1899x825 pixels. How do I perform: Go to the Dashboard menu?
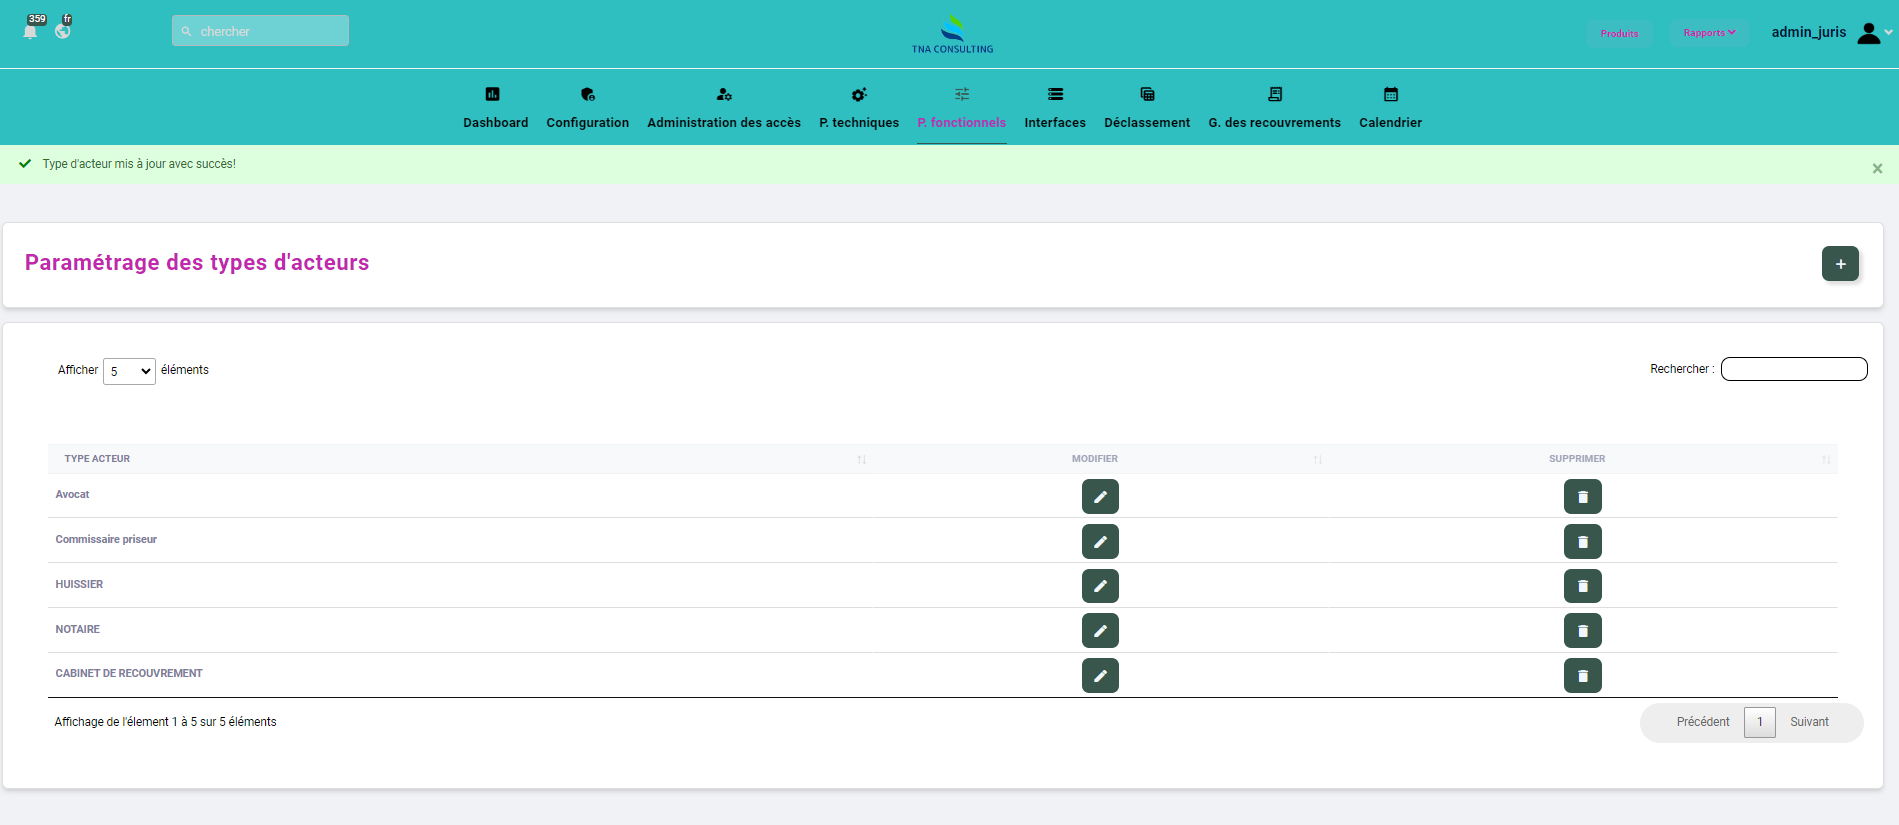[x=495, y=108]
